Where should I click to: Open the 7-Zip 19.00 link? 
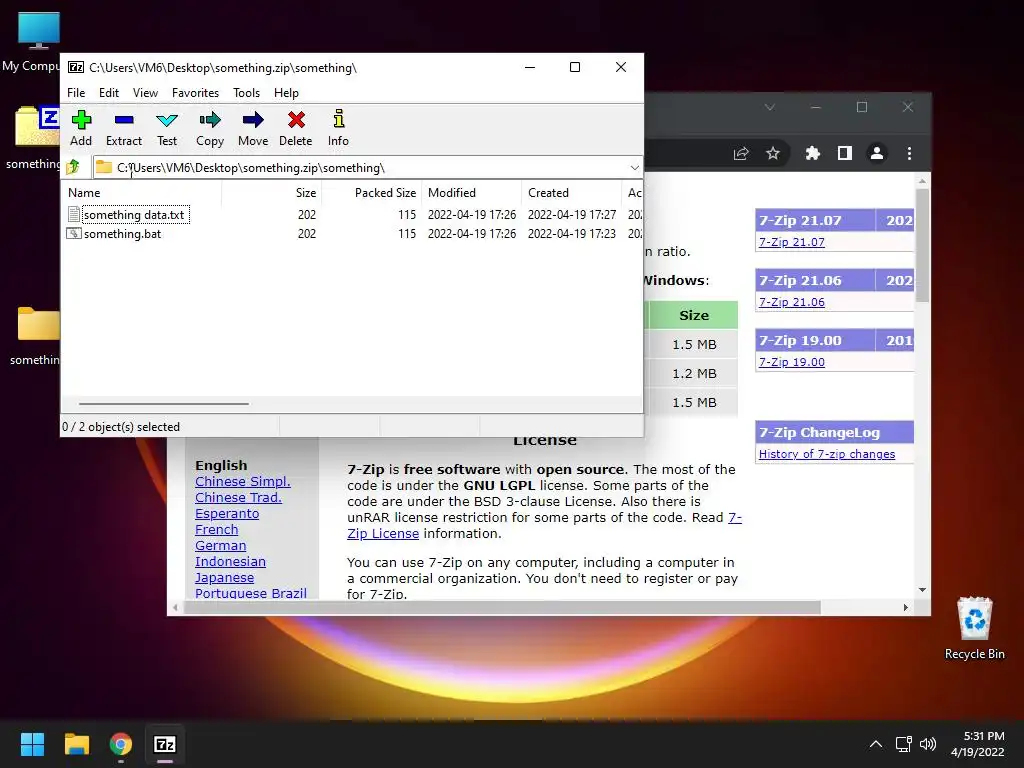pyautogui.click(x=792, y=362)
